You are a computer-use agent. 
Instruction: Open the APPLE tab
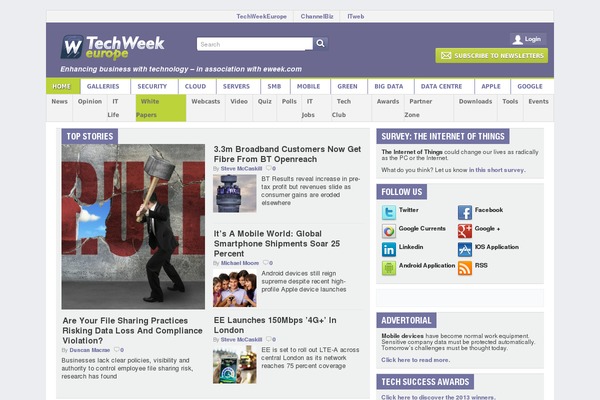click(491, 86)
